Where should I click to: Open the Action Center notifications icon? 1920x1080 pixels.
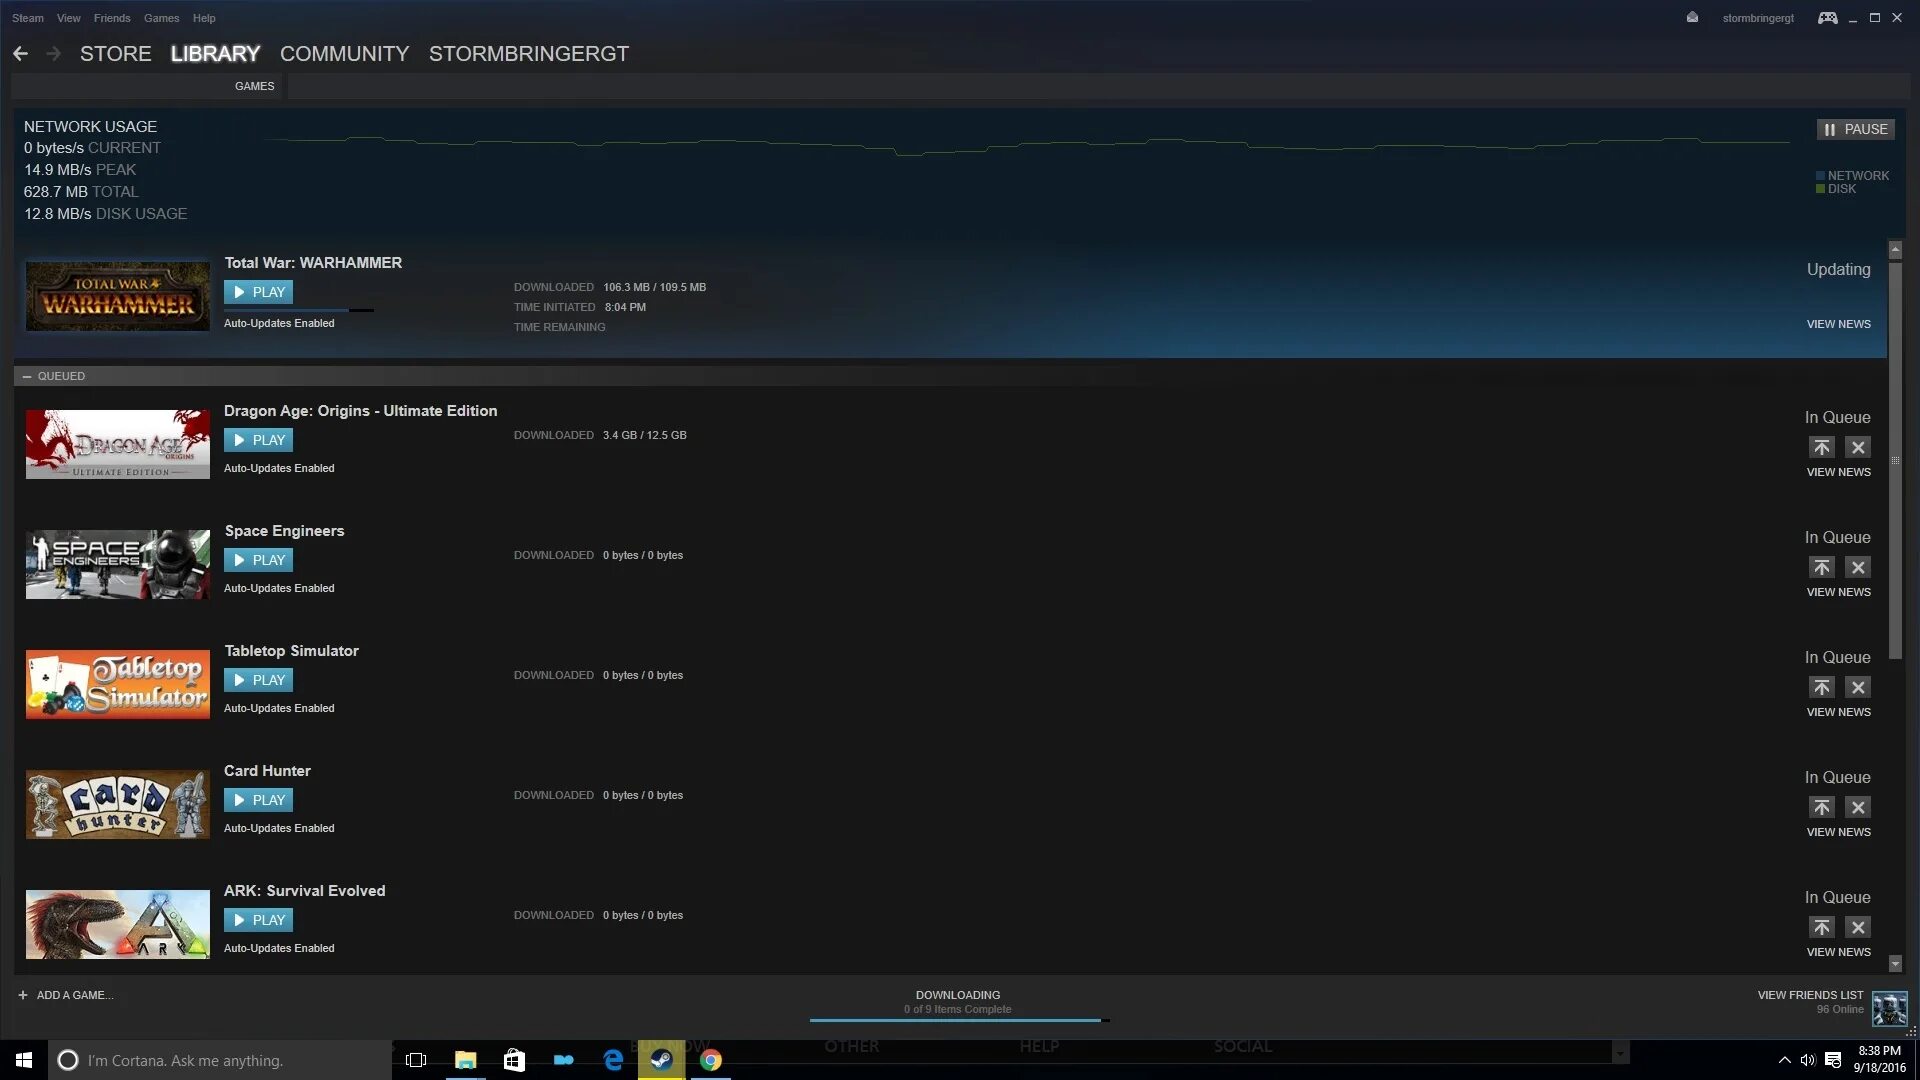[1833, 1060]
